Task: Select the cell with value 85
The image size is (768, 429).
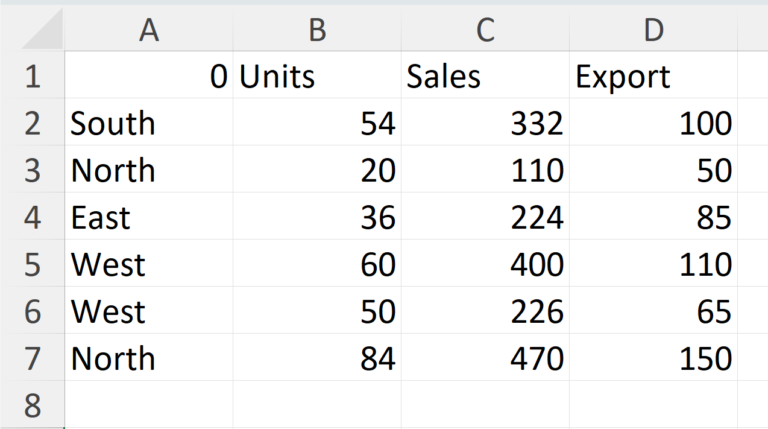Action: point(653,217)
